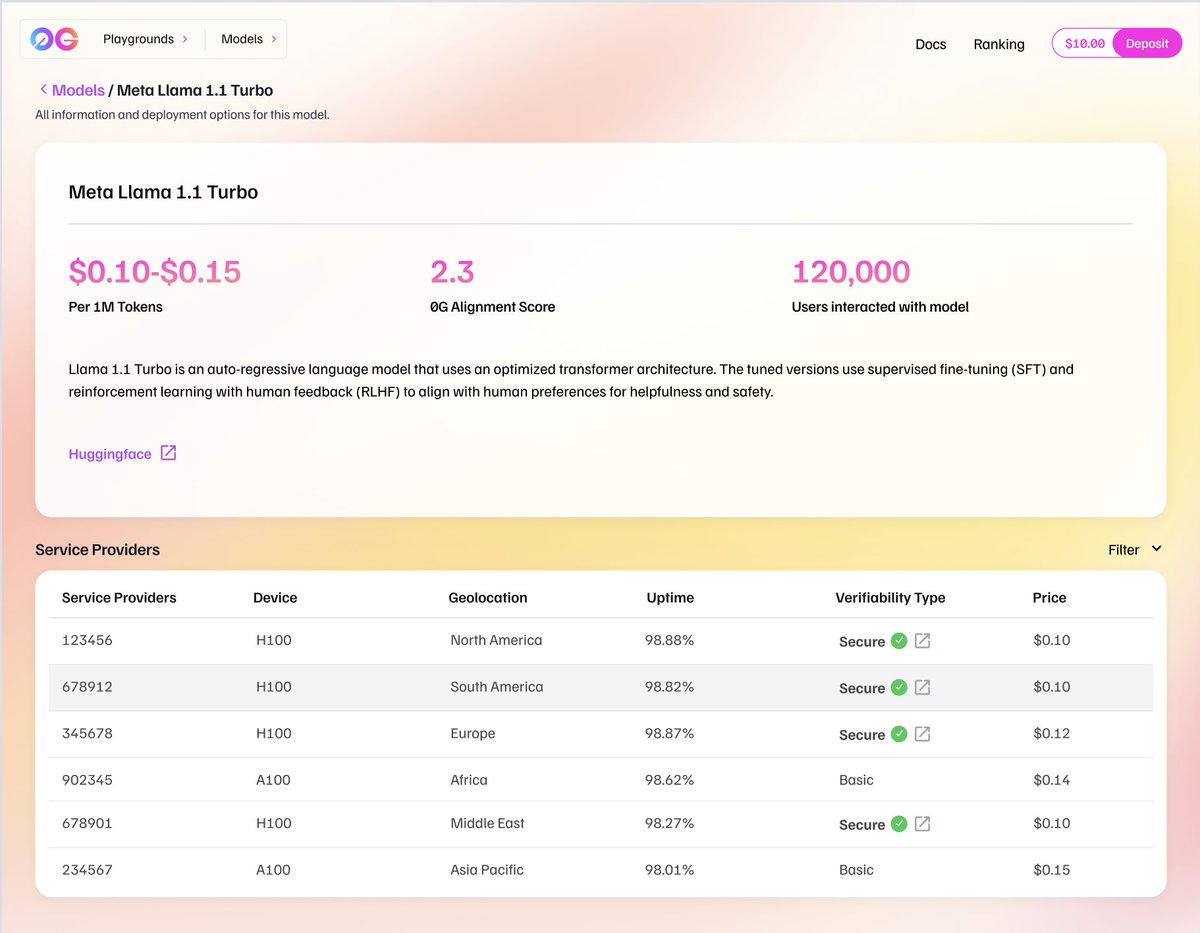This screenshot has height=933, width=1200.
Task: Select service provider 234567
Action: 87,870
